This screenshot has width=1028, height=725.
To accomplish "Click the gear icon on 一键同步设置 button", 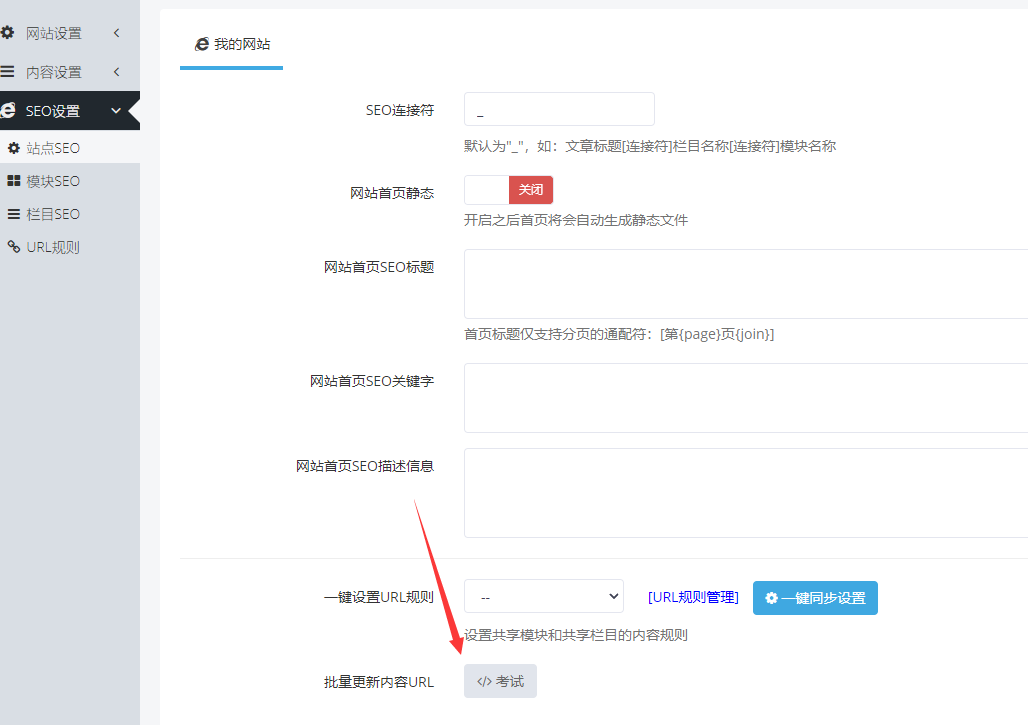I will tap(772, 598).
